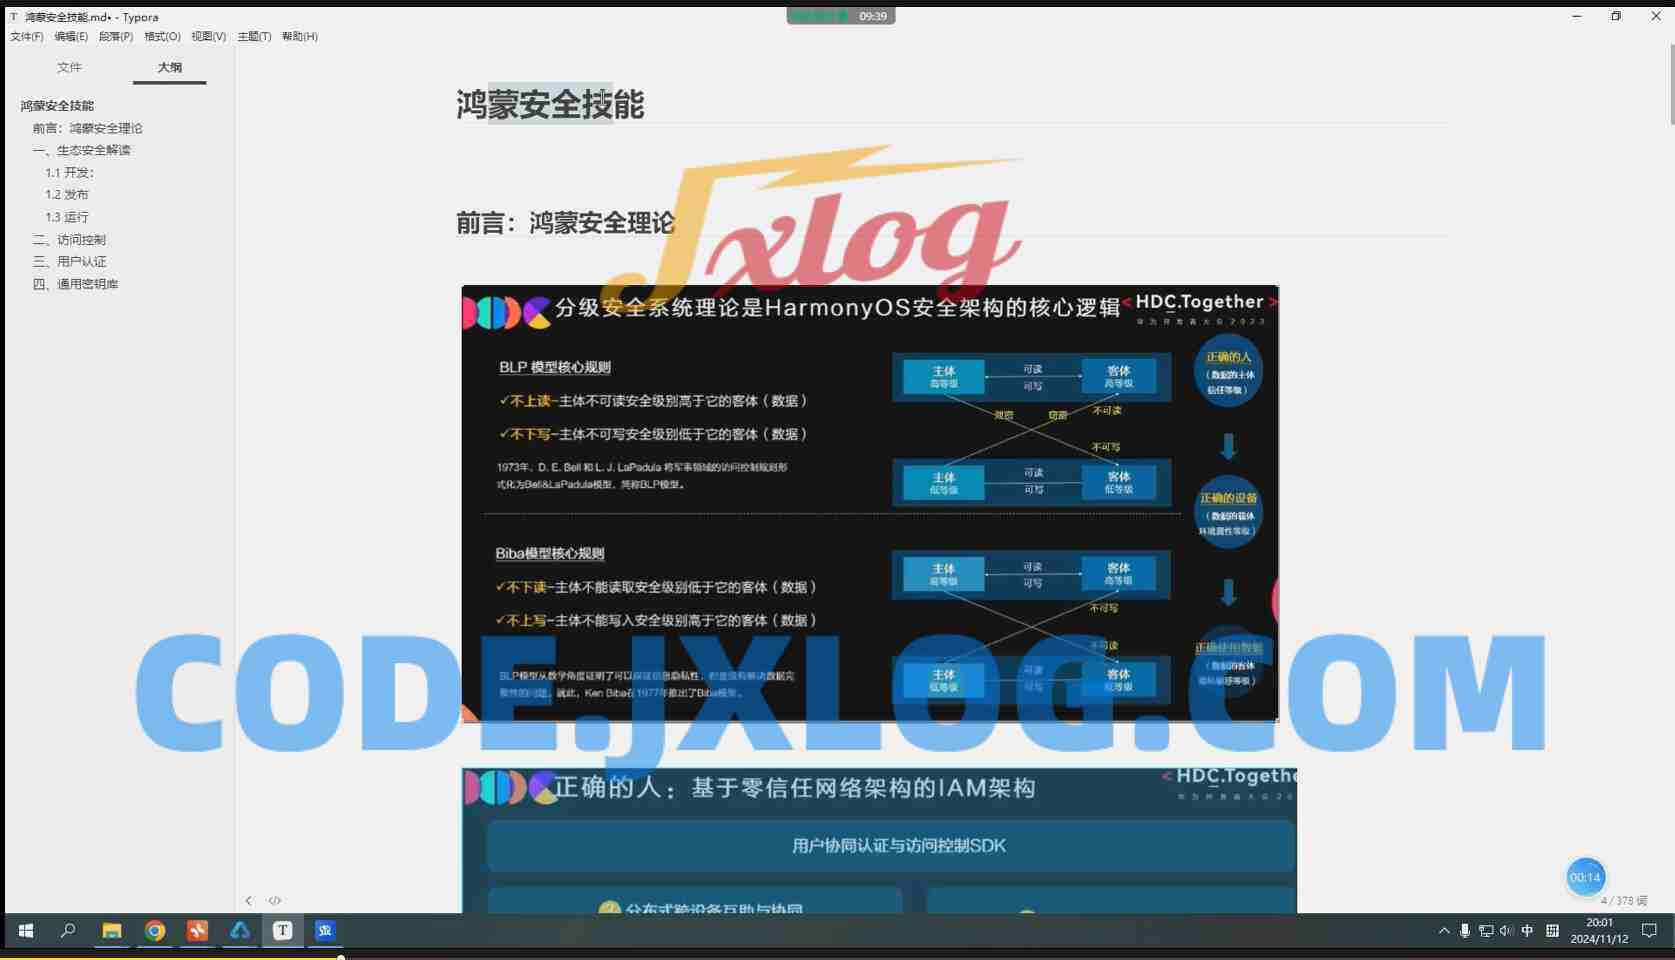Open the 段落(P) menu
The height and width of the screenshot is (960, 1675).
115,36
